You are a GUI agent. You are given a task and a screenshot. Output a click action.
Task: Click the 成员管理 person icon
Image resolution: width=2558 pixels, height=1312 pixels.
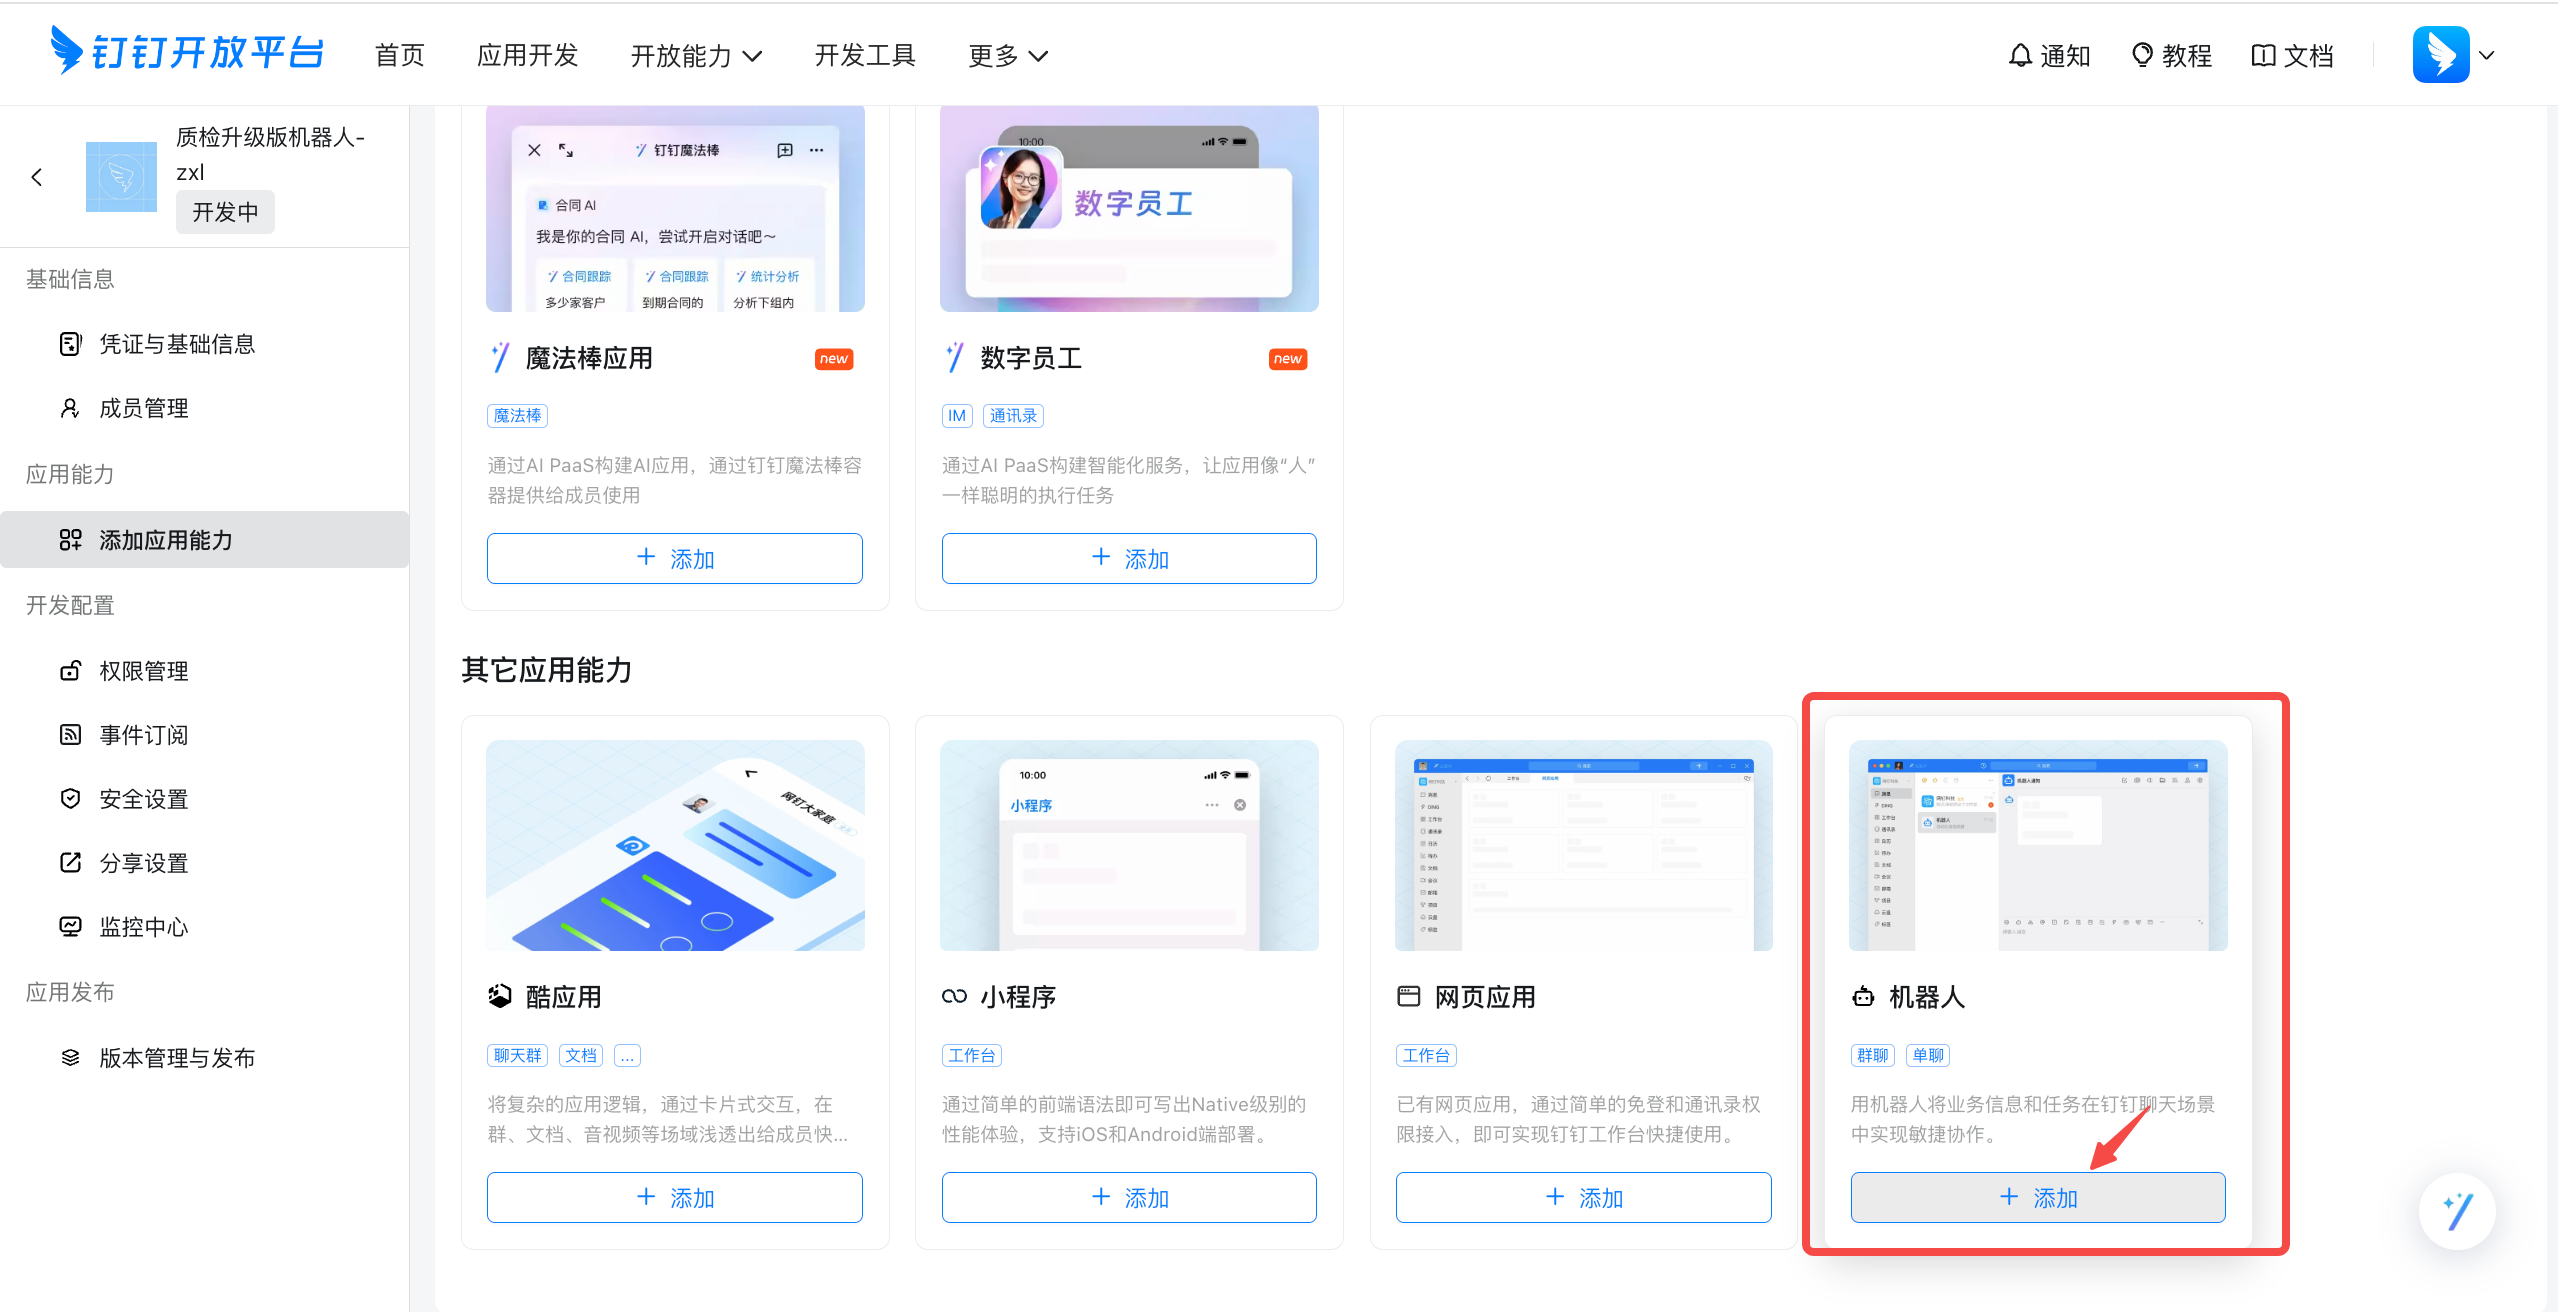pos(70,408)
